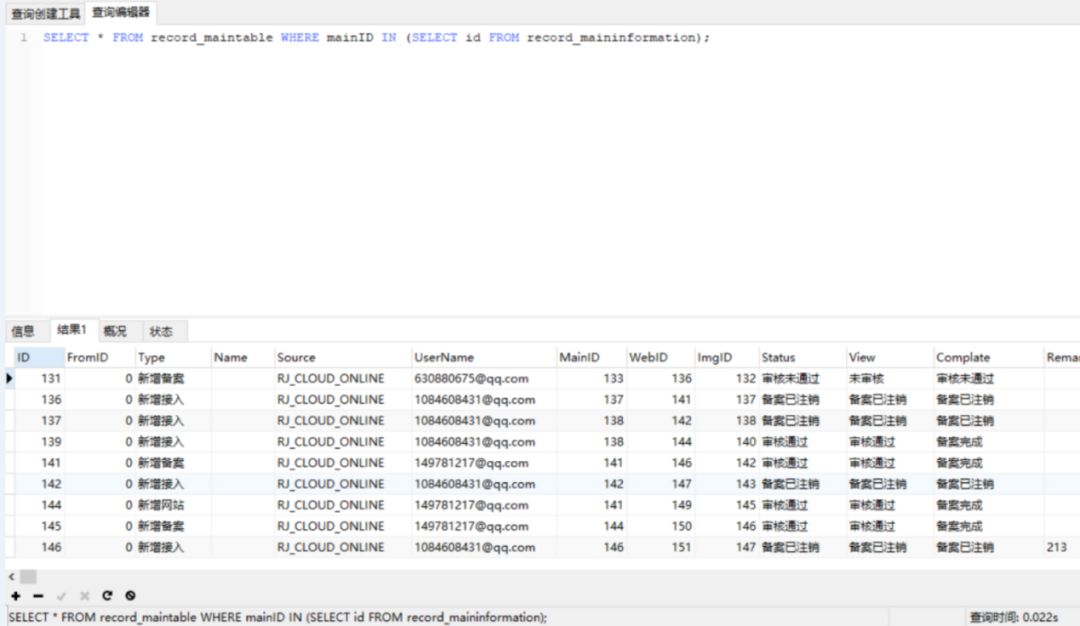Viewport: 1080px width, 626px height.
Task: Add a new record with plus icon
Action: coord(15,596)
